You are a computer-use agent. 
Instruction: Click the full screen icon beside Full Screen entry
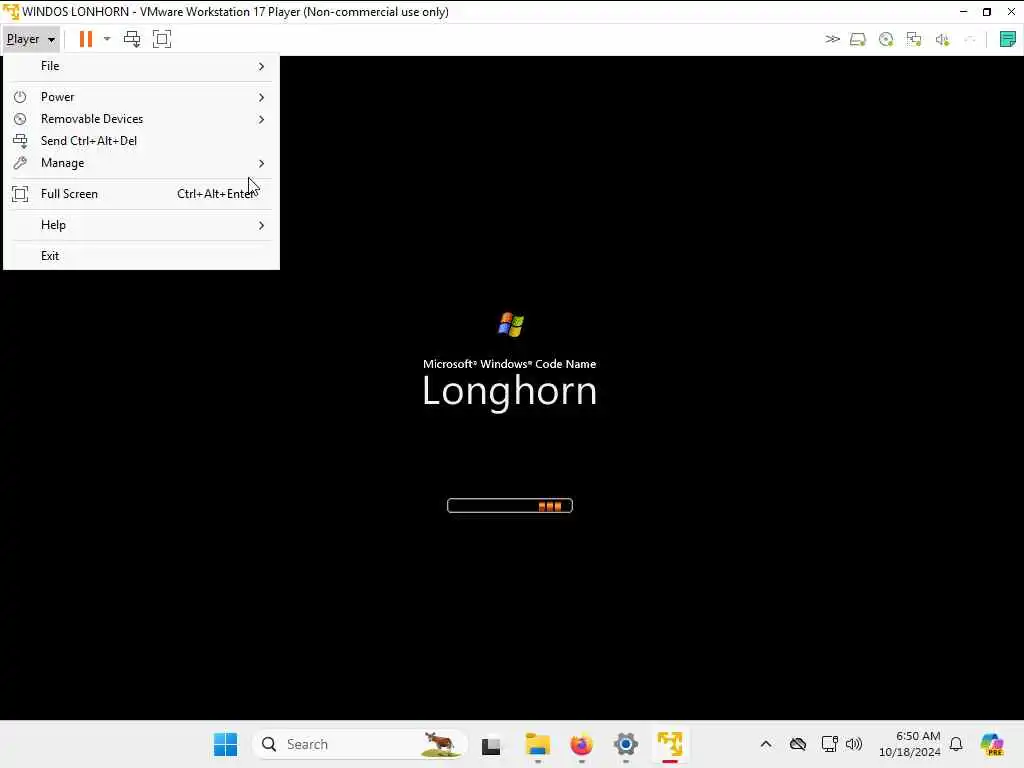(20, 194)
